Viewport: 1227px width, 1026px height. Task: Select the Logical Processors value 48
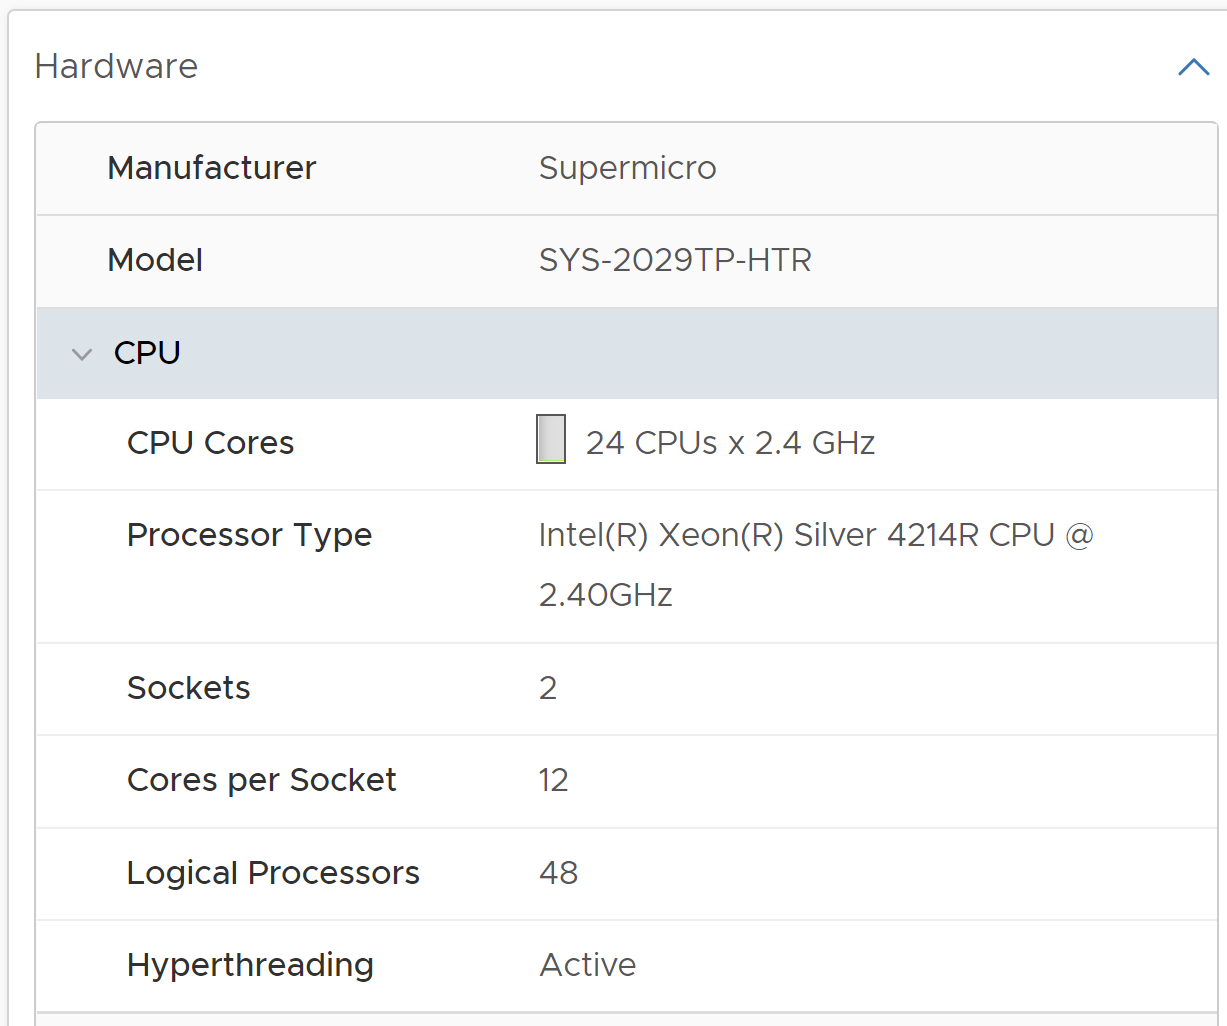(x=558, y=873)
